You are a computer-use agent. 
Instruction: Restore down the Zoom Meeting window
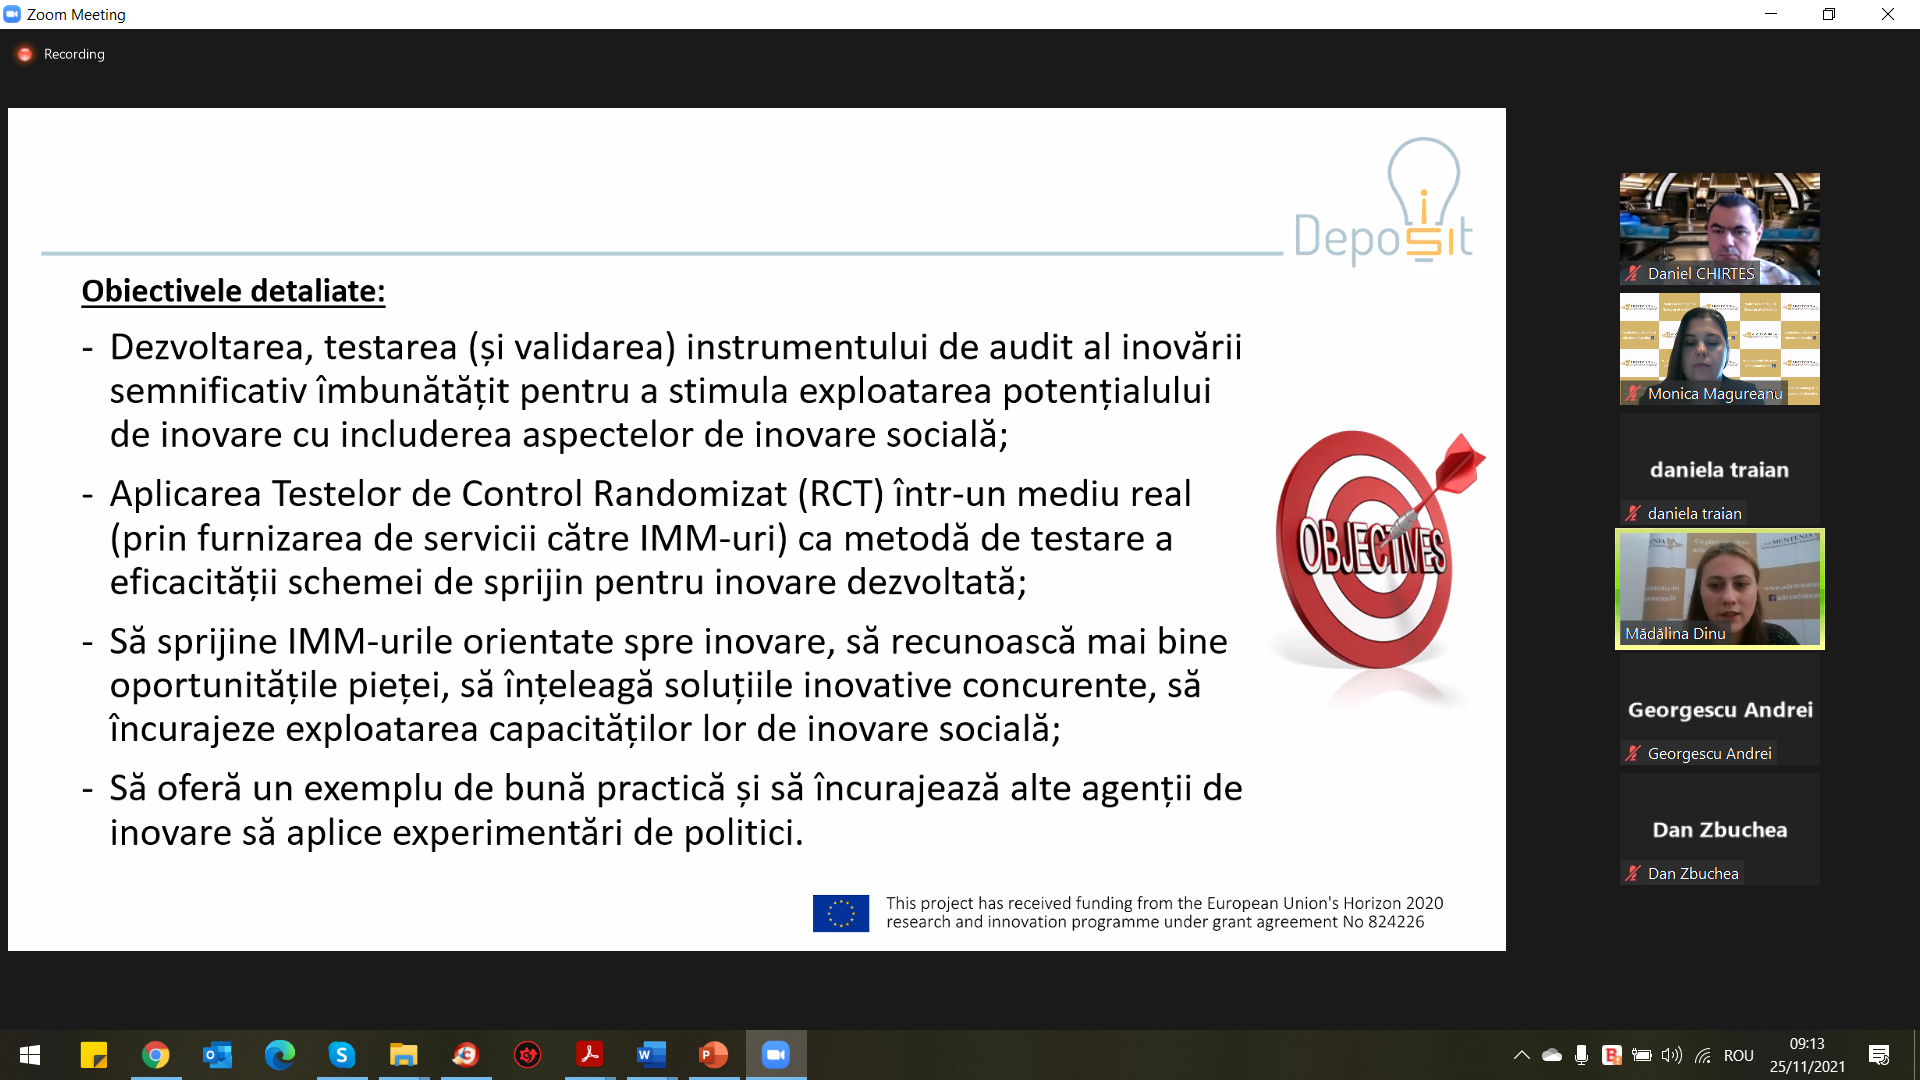(x=1829, y=14)
